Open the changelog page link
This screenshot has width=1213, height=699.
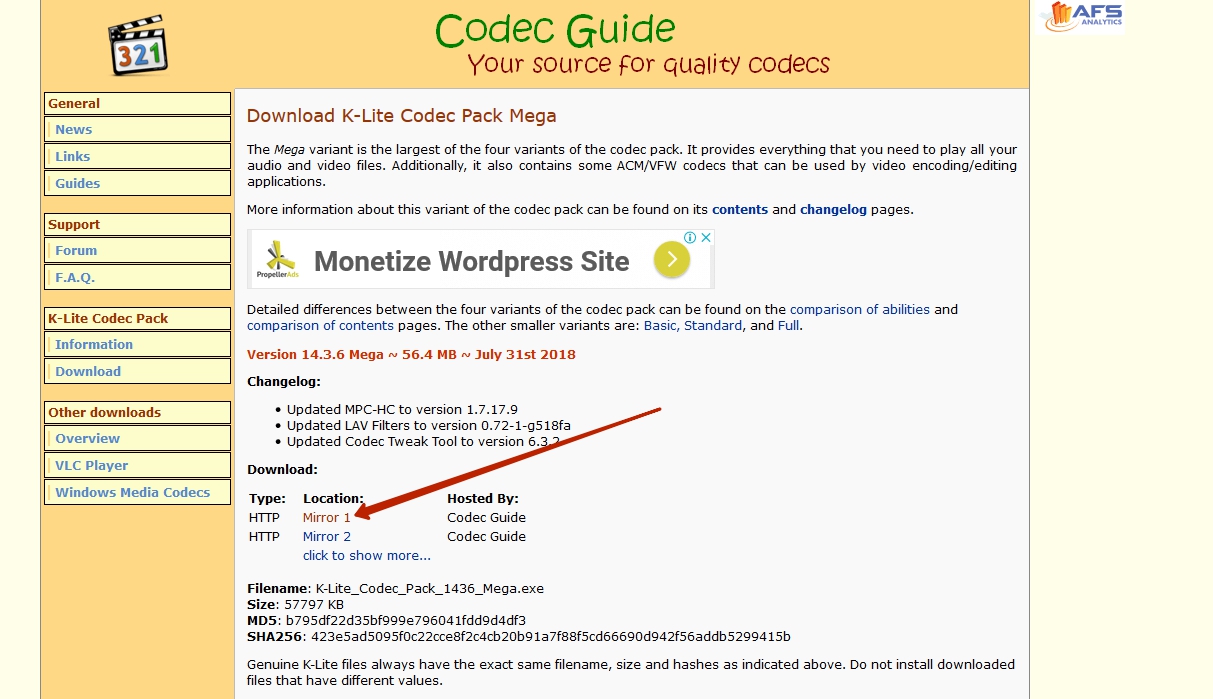(833, 210)
